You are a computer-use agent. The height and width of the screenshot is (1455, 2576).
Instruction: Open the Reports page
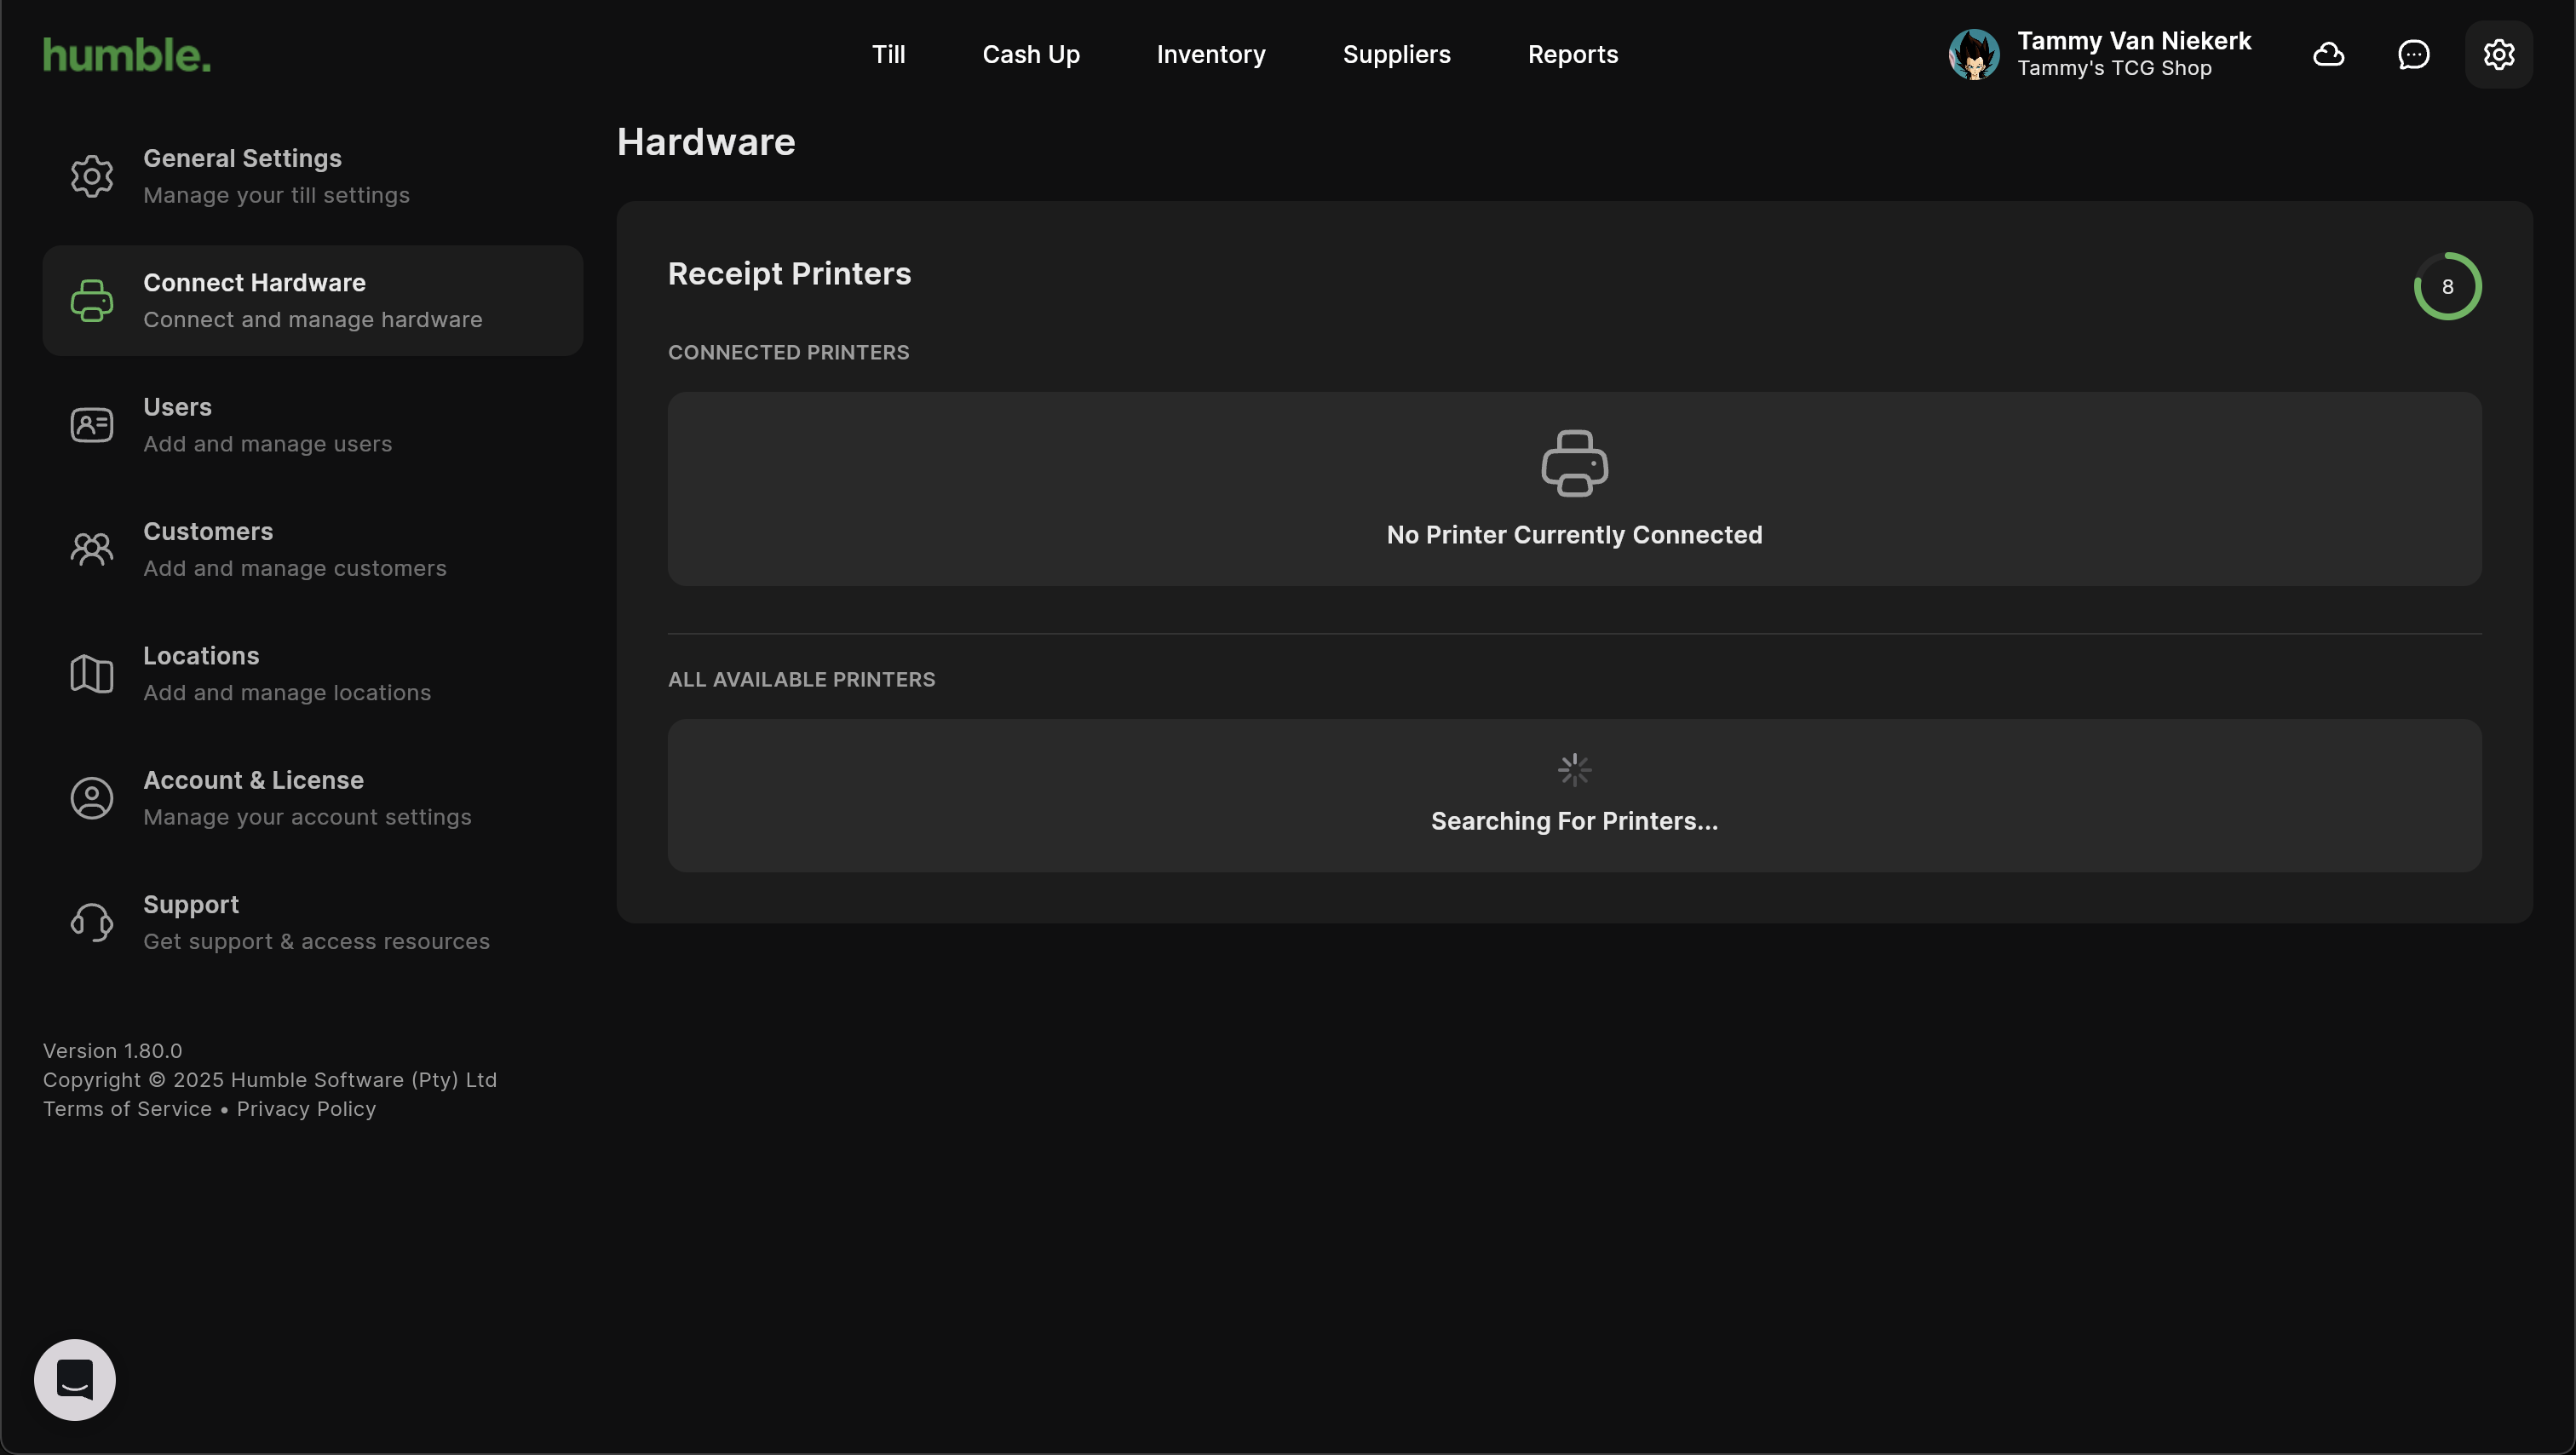[x=1572, y=54]
